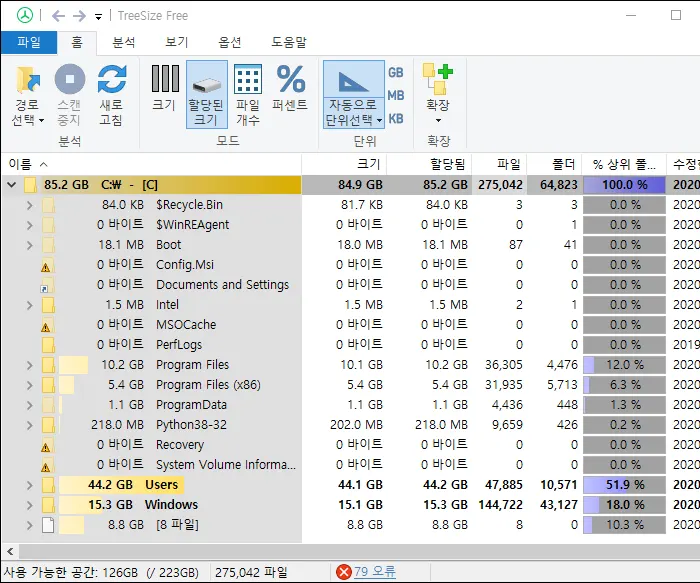Click the Users folder icon
This screenshot has width=700, height=583.
[48, 485]
